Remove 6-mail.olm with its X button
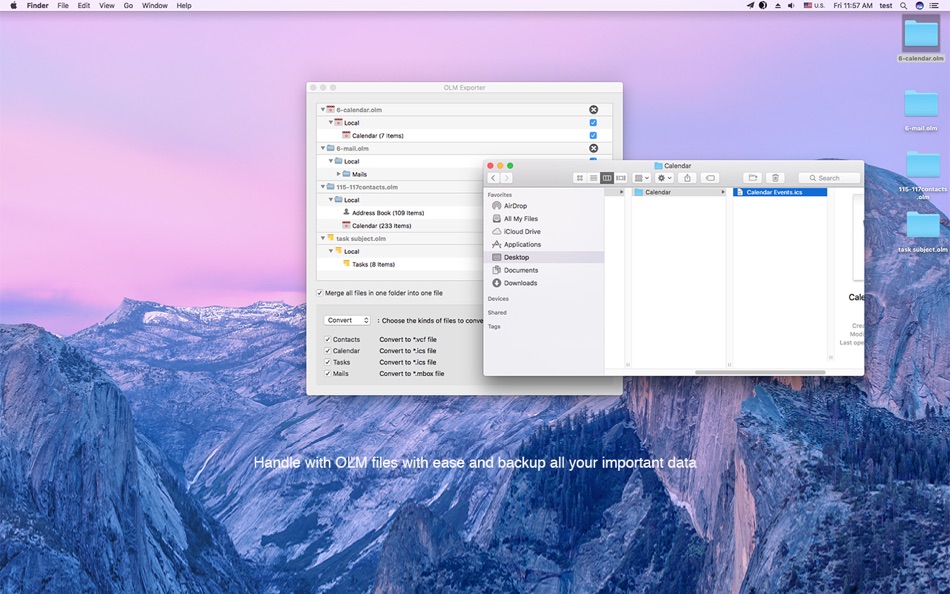 tap(593, 148)
